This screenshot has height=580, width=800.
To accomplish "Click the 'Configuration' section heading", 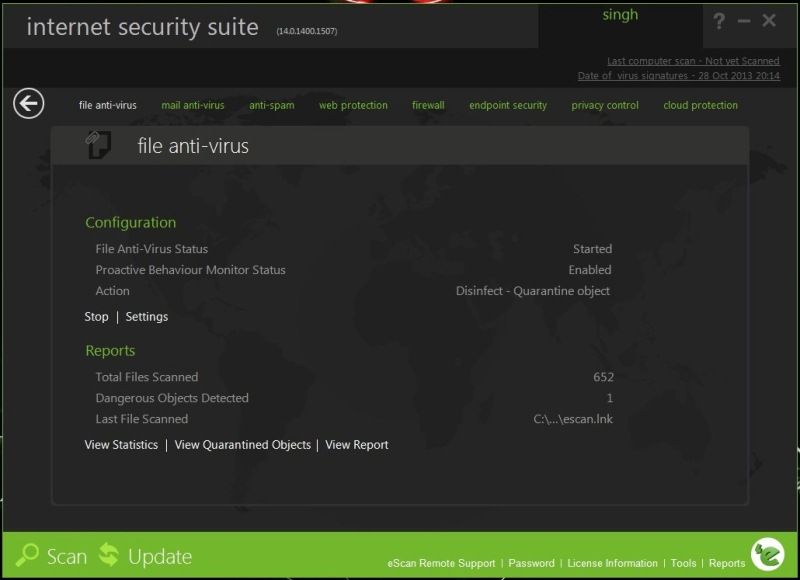I will pos(131,222).
